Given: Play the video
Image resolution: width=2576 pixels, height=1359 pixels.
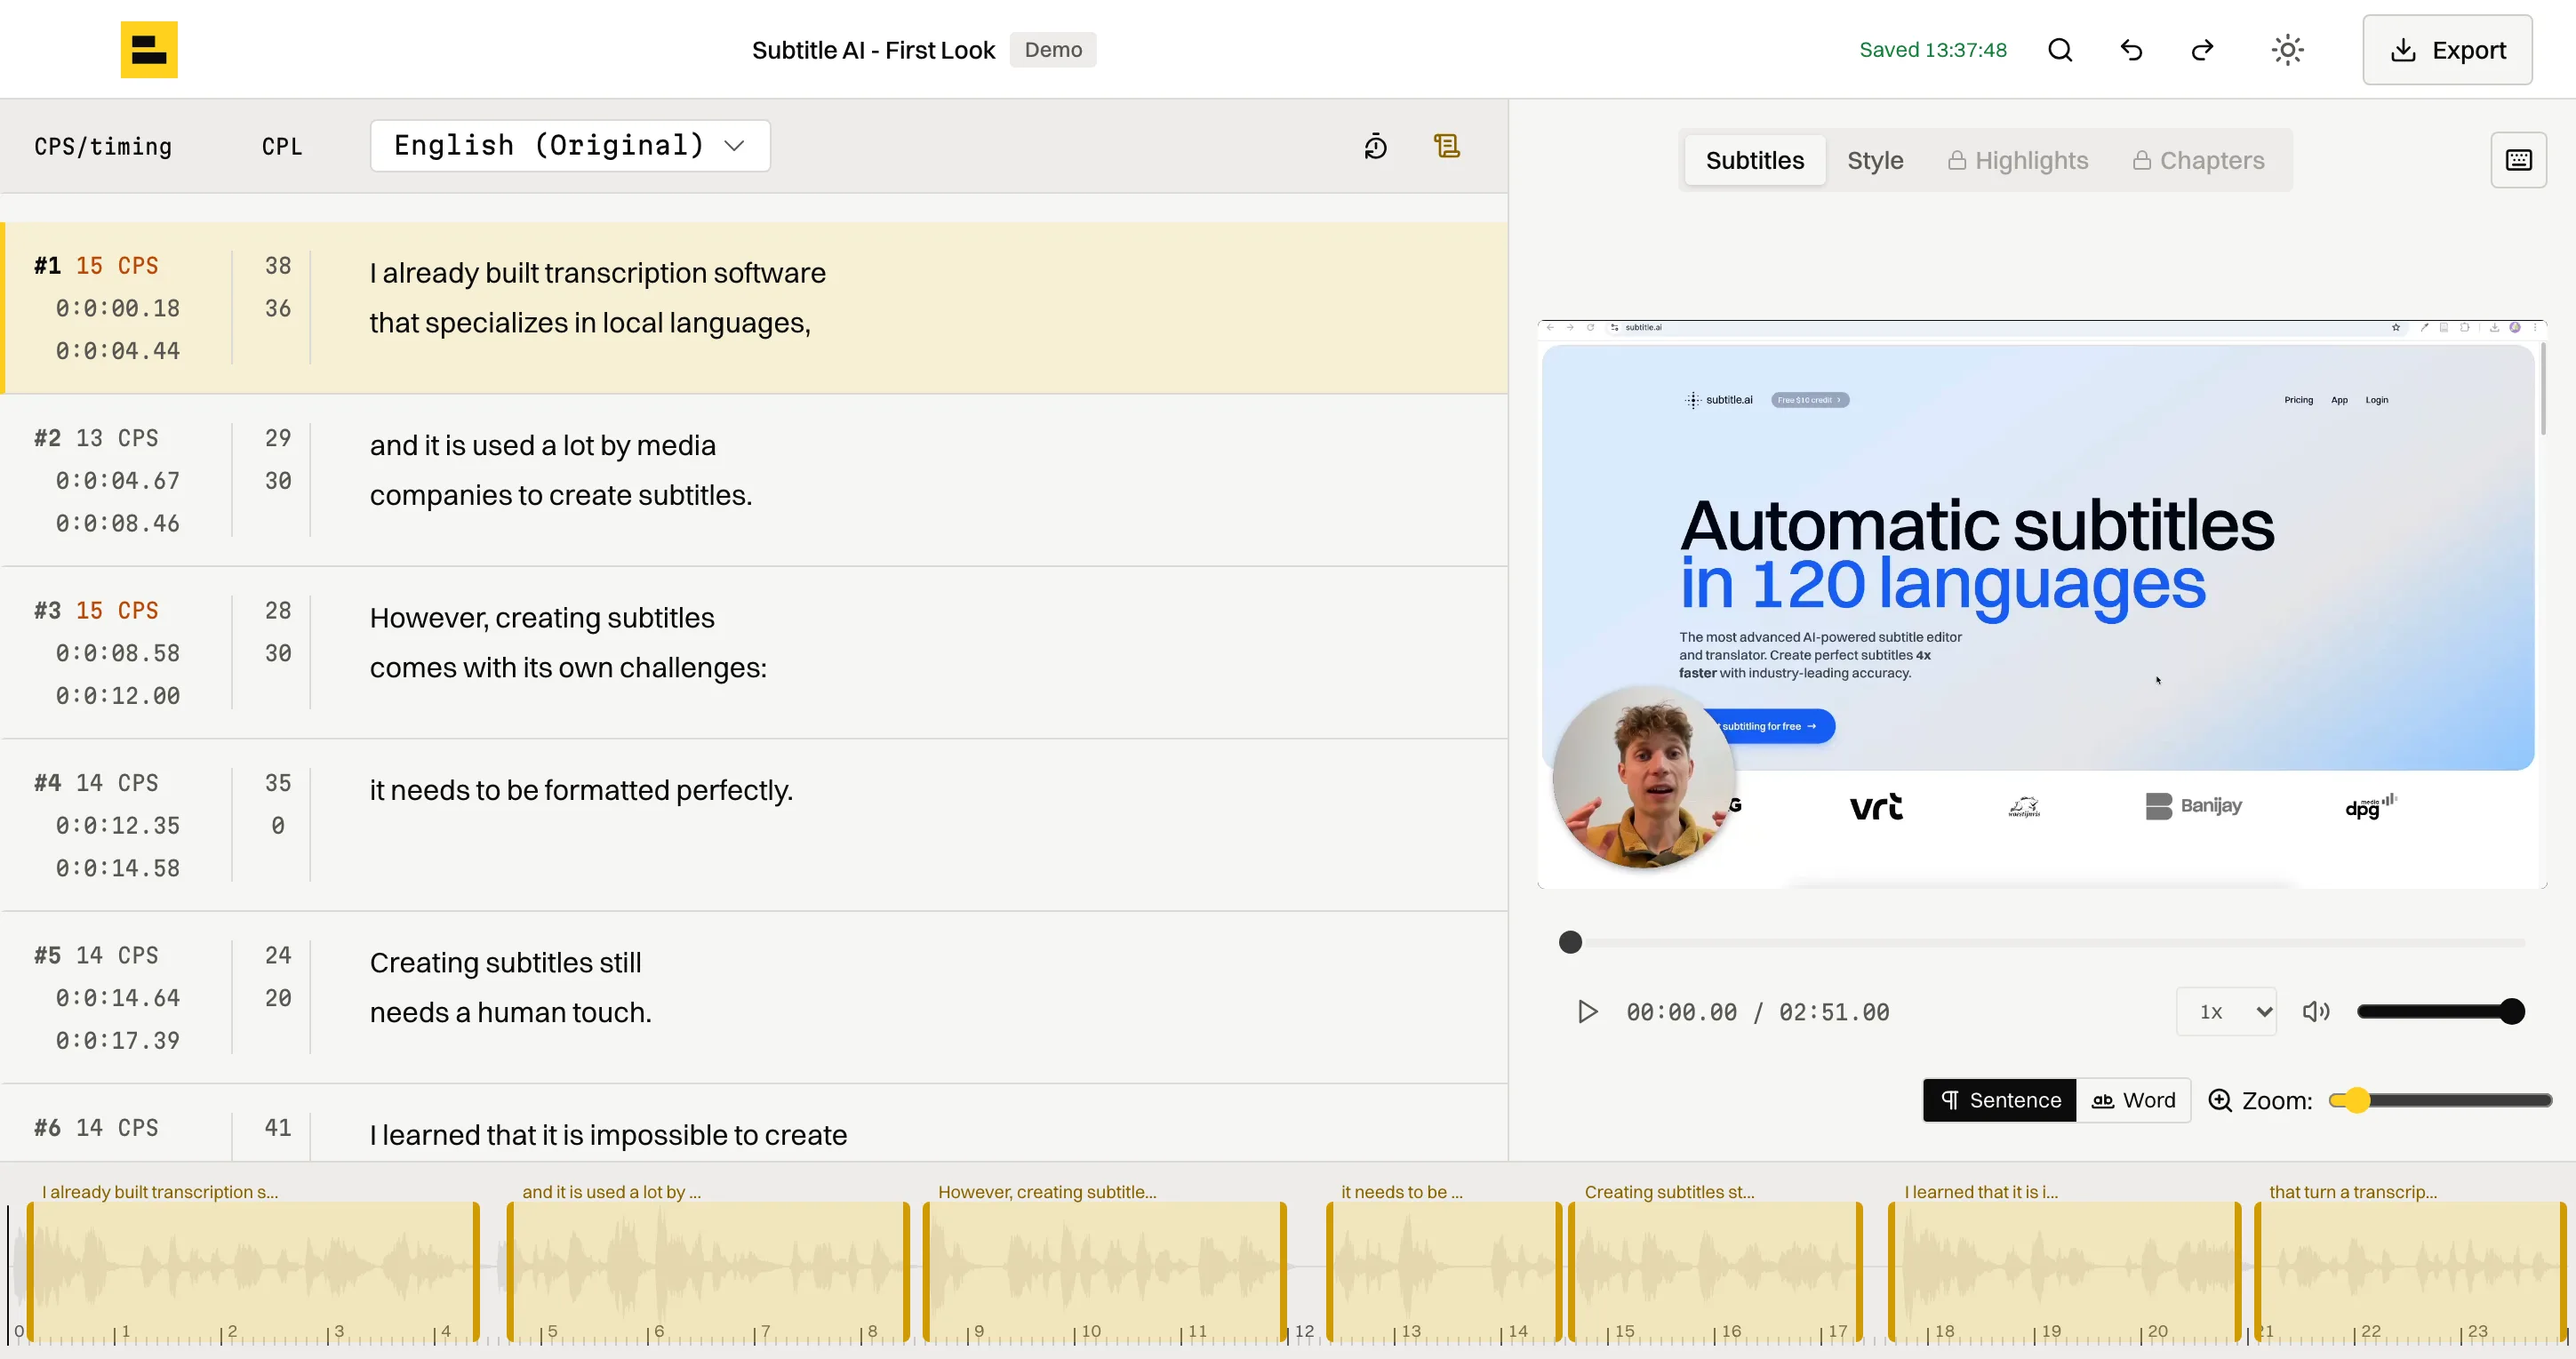Looking at the screenshot, I should [x=1587, y=1012].
